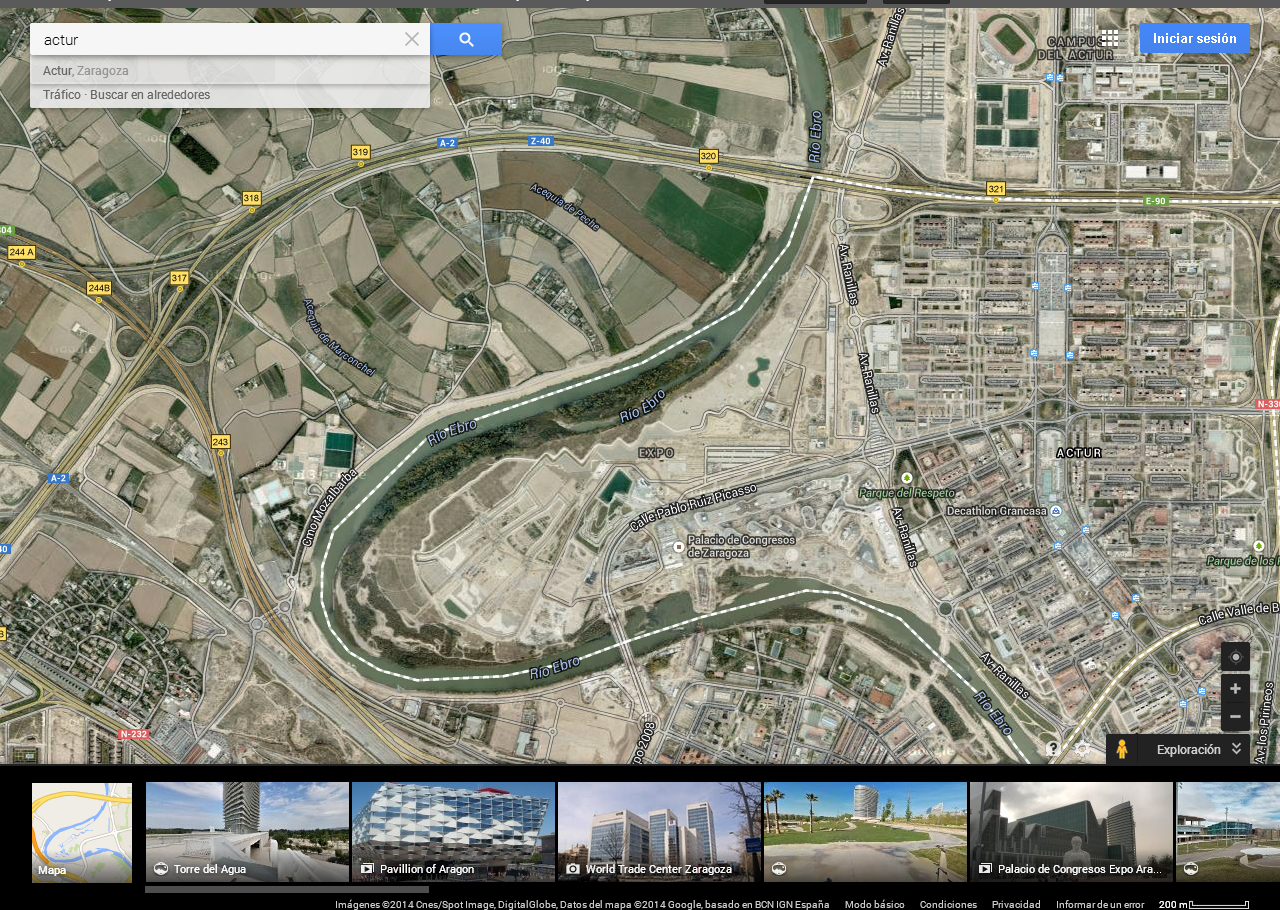Open the help question mark icon
Viewport: 1280px width, 910px height.
1053,749
